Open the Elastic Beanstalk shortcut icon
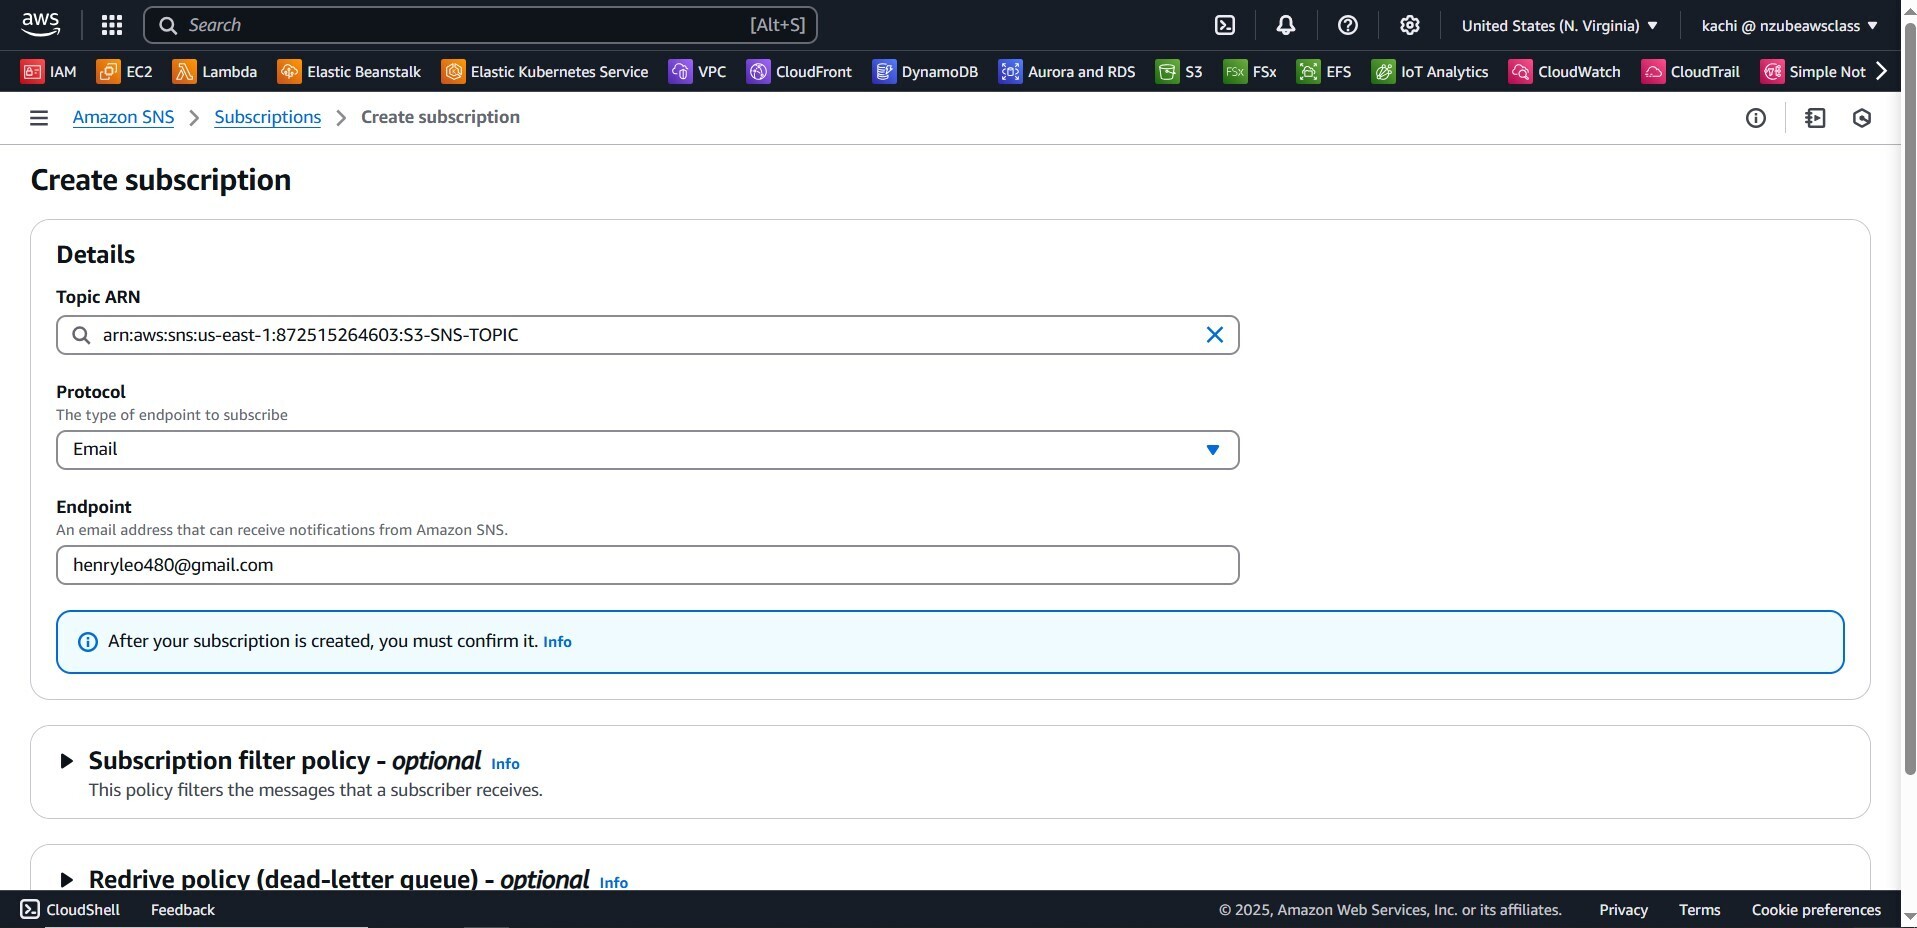This screenshot has height=928, width=1917. (x=289, y=71)
